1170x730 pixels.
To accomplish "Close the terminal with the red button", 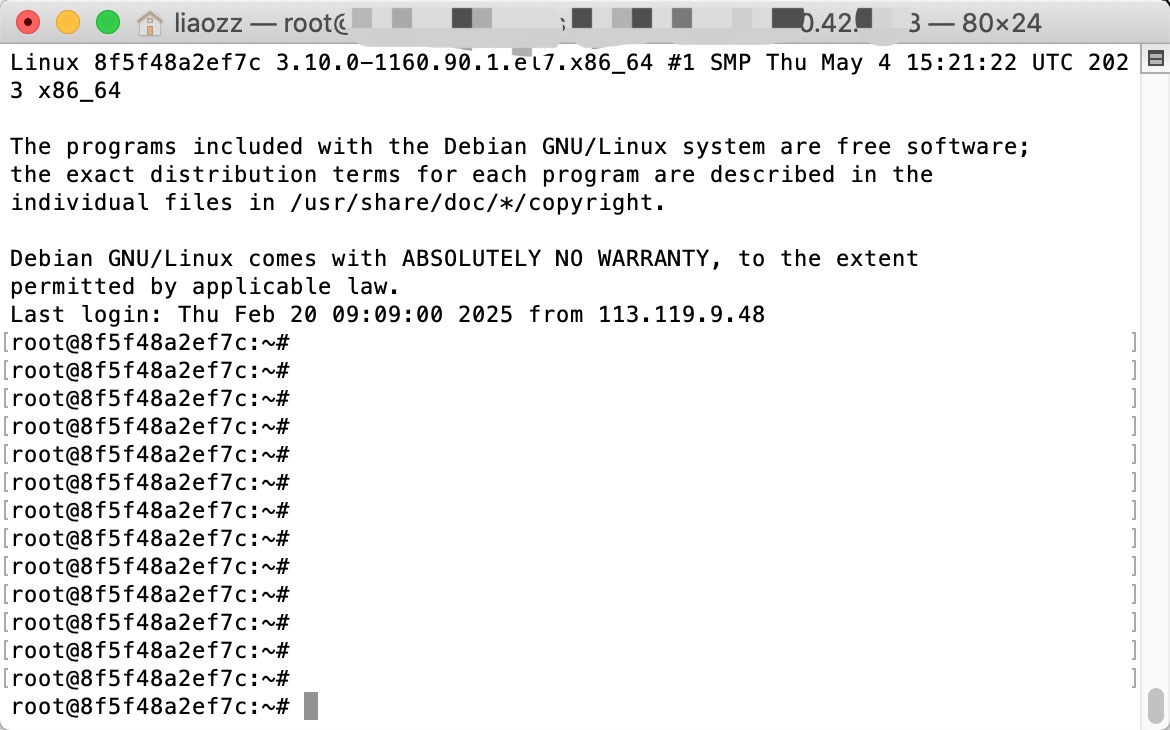I will coord(28,22).
